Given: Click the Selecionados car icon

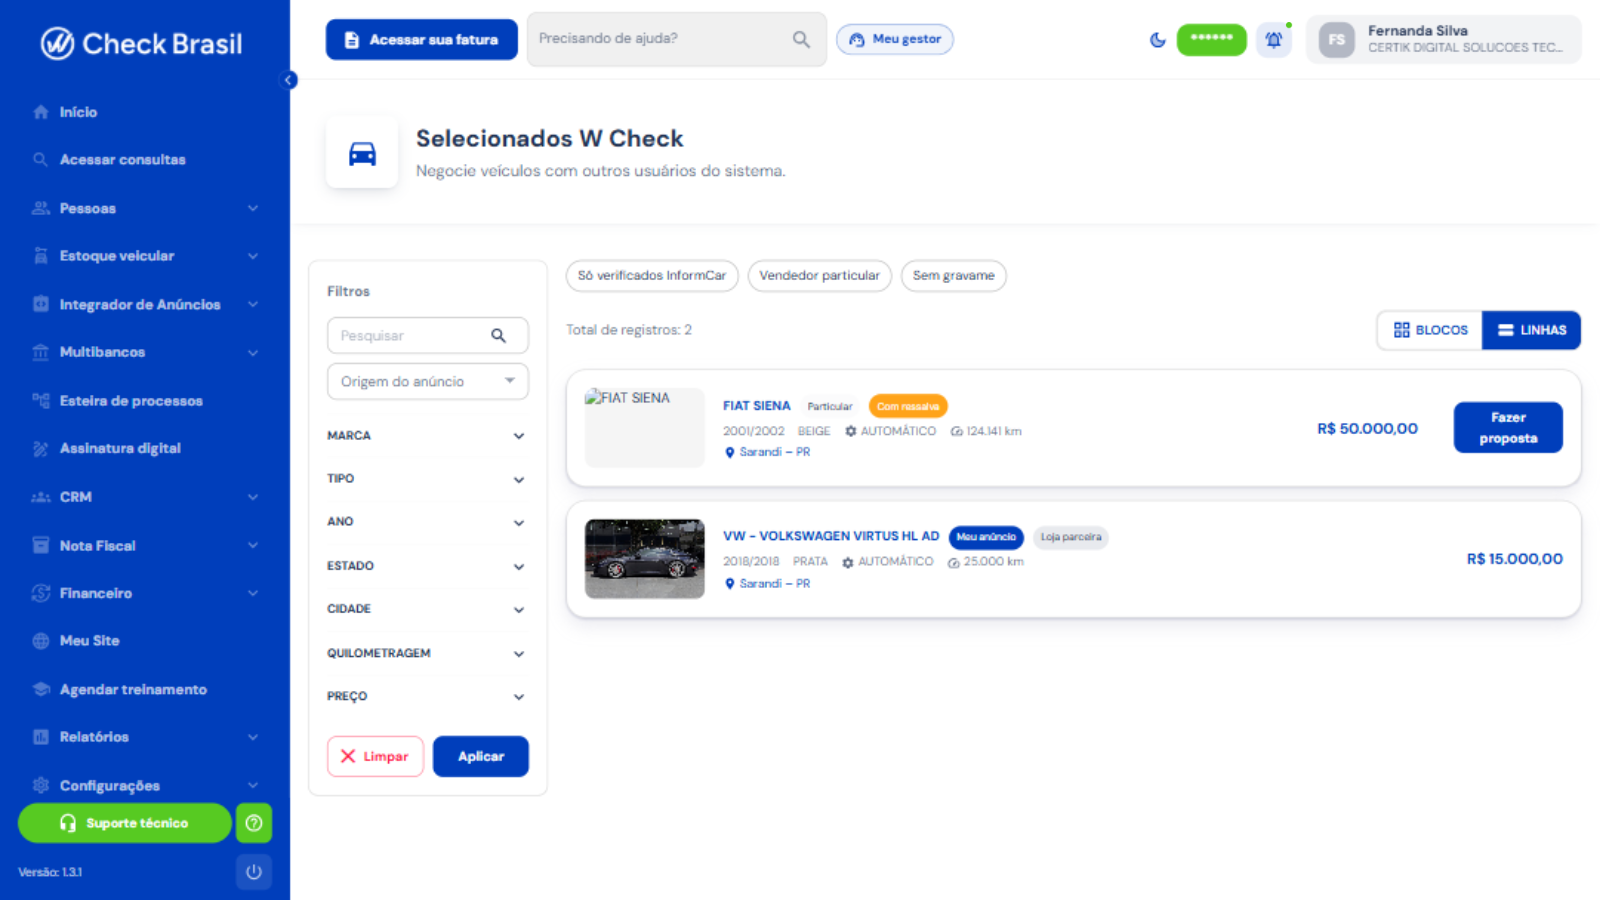Looking at the screenshot, I should point(362,153).
